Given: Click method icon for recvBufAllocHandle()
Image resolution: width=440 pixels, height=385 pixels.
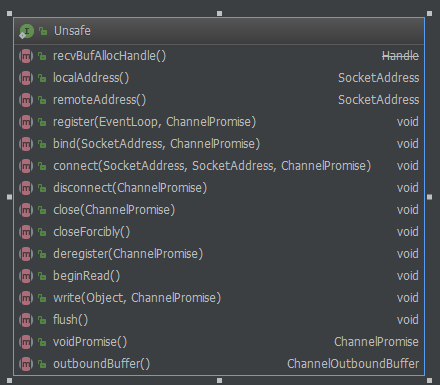Looking at the screenshot, I should (x=26, y=56).
